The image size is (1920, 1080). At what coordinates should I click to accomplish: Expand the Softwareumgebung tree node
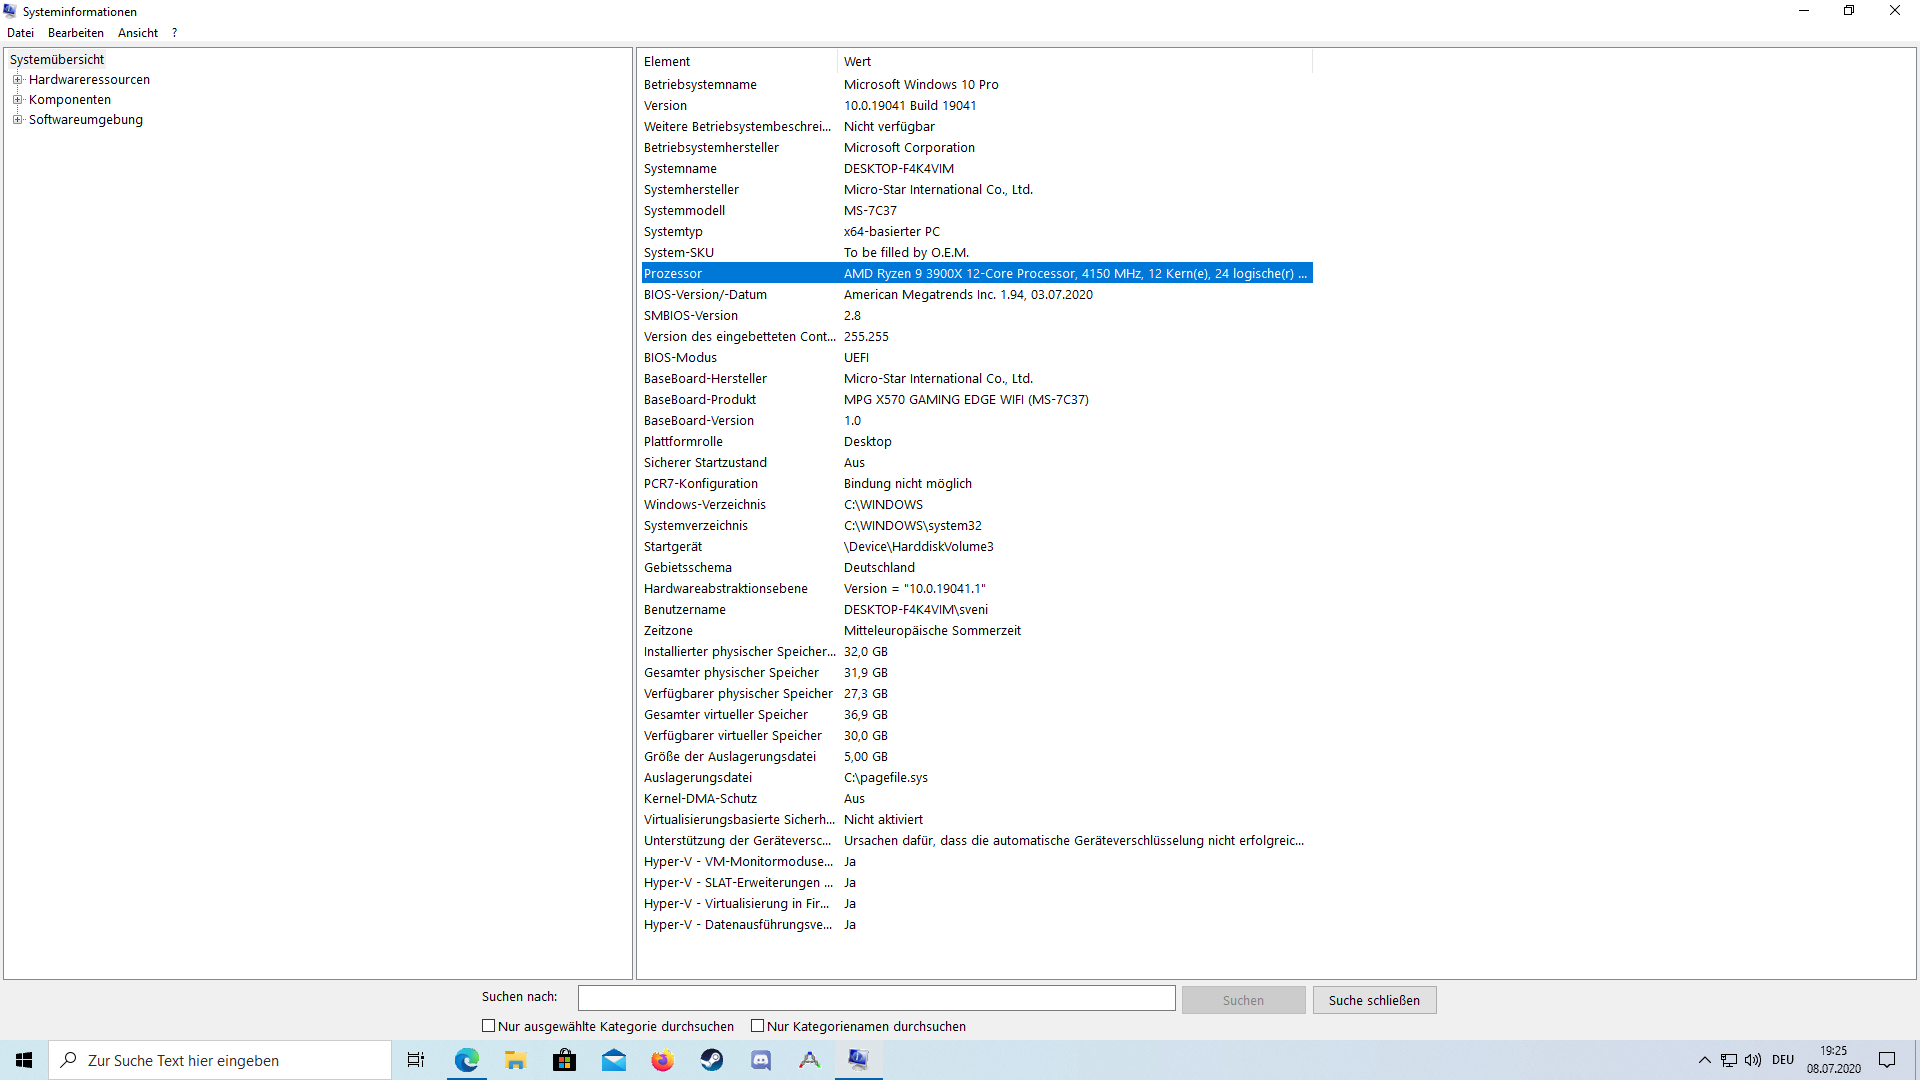(x=17, y=120)
